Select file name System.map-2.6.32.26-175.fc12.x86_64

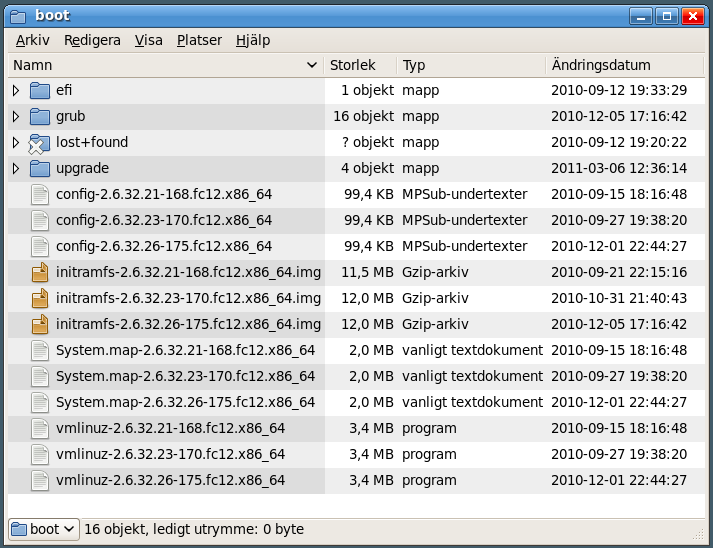coord(186,402)
